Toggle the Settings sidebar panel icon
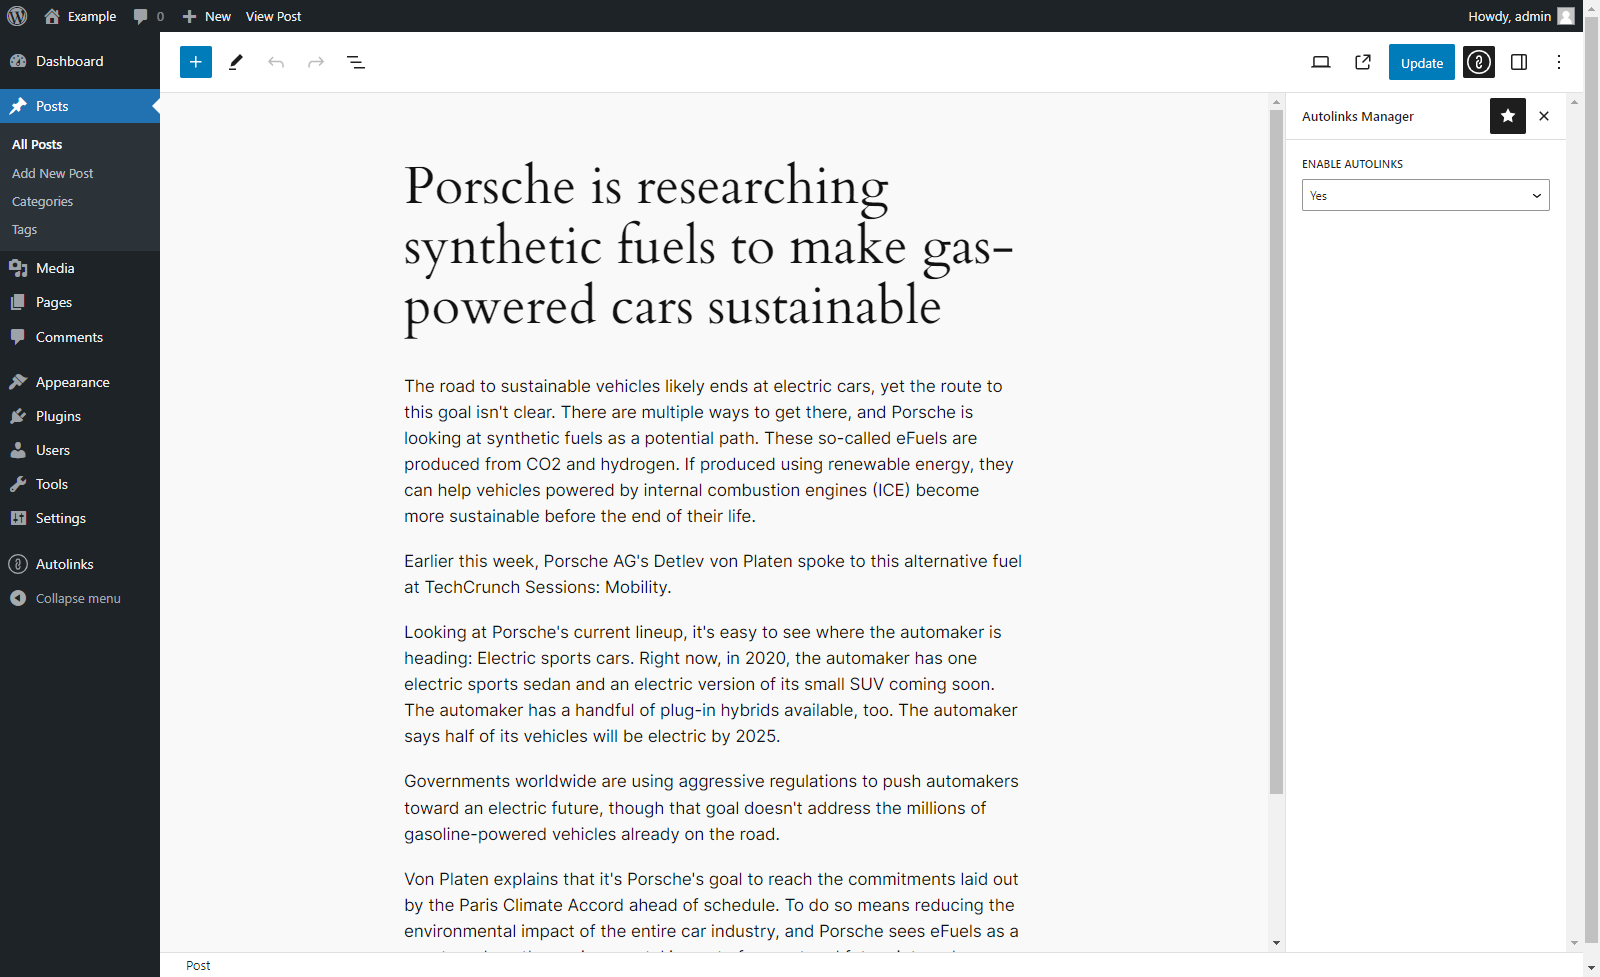 point(1519,62)
